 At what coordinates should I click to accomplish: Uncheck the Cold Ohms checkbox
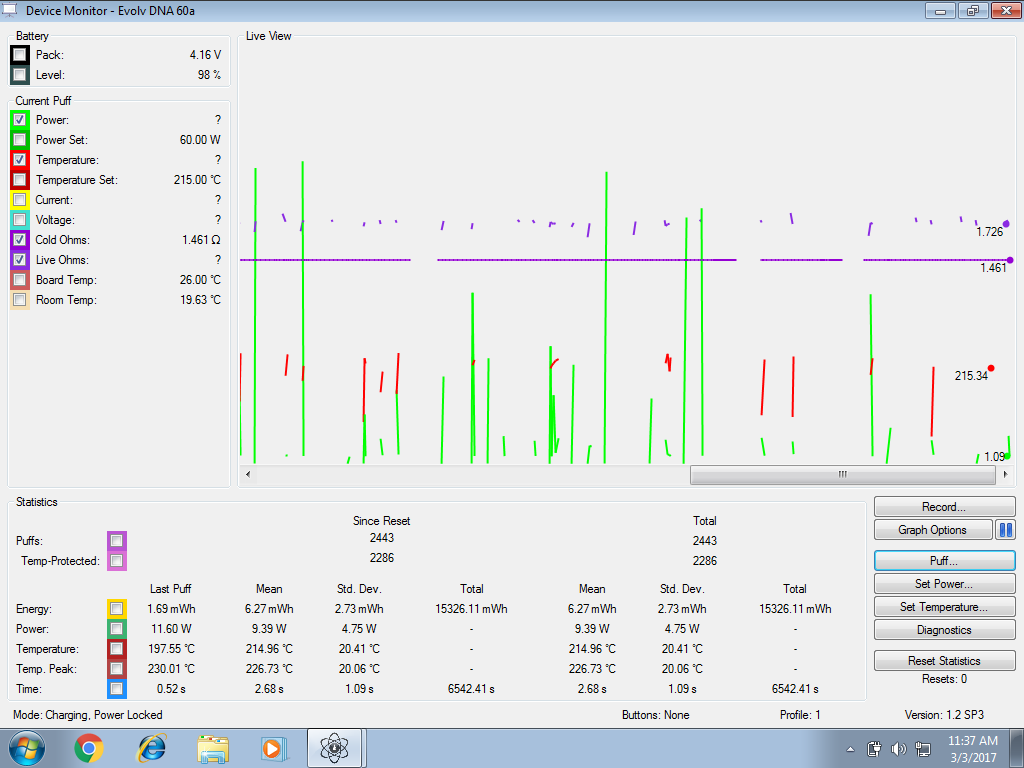tap(20, 240)
